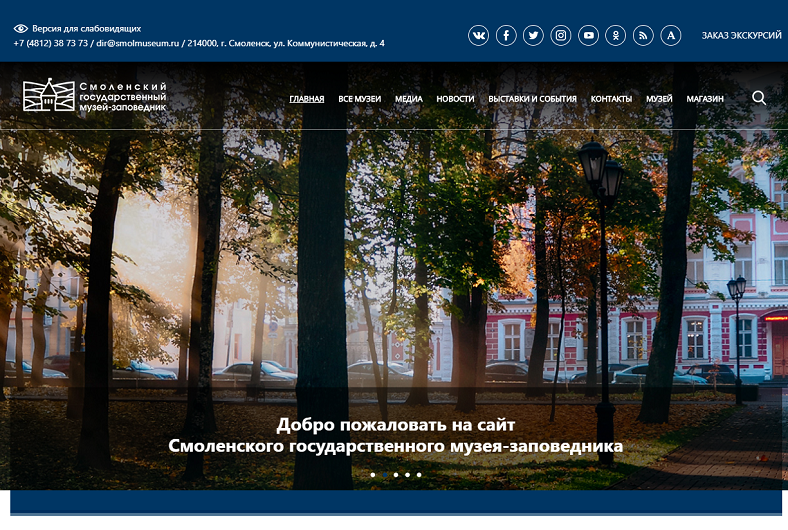Open the search magnifier icon

[759, 98]
